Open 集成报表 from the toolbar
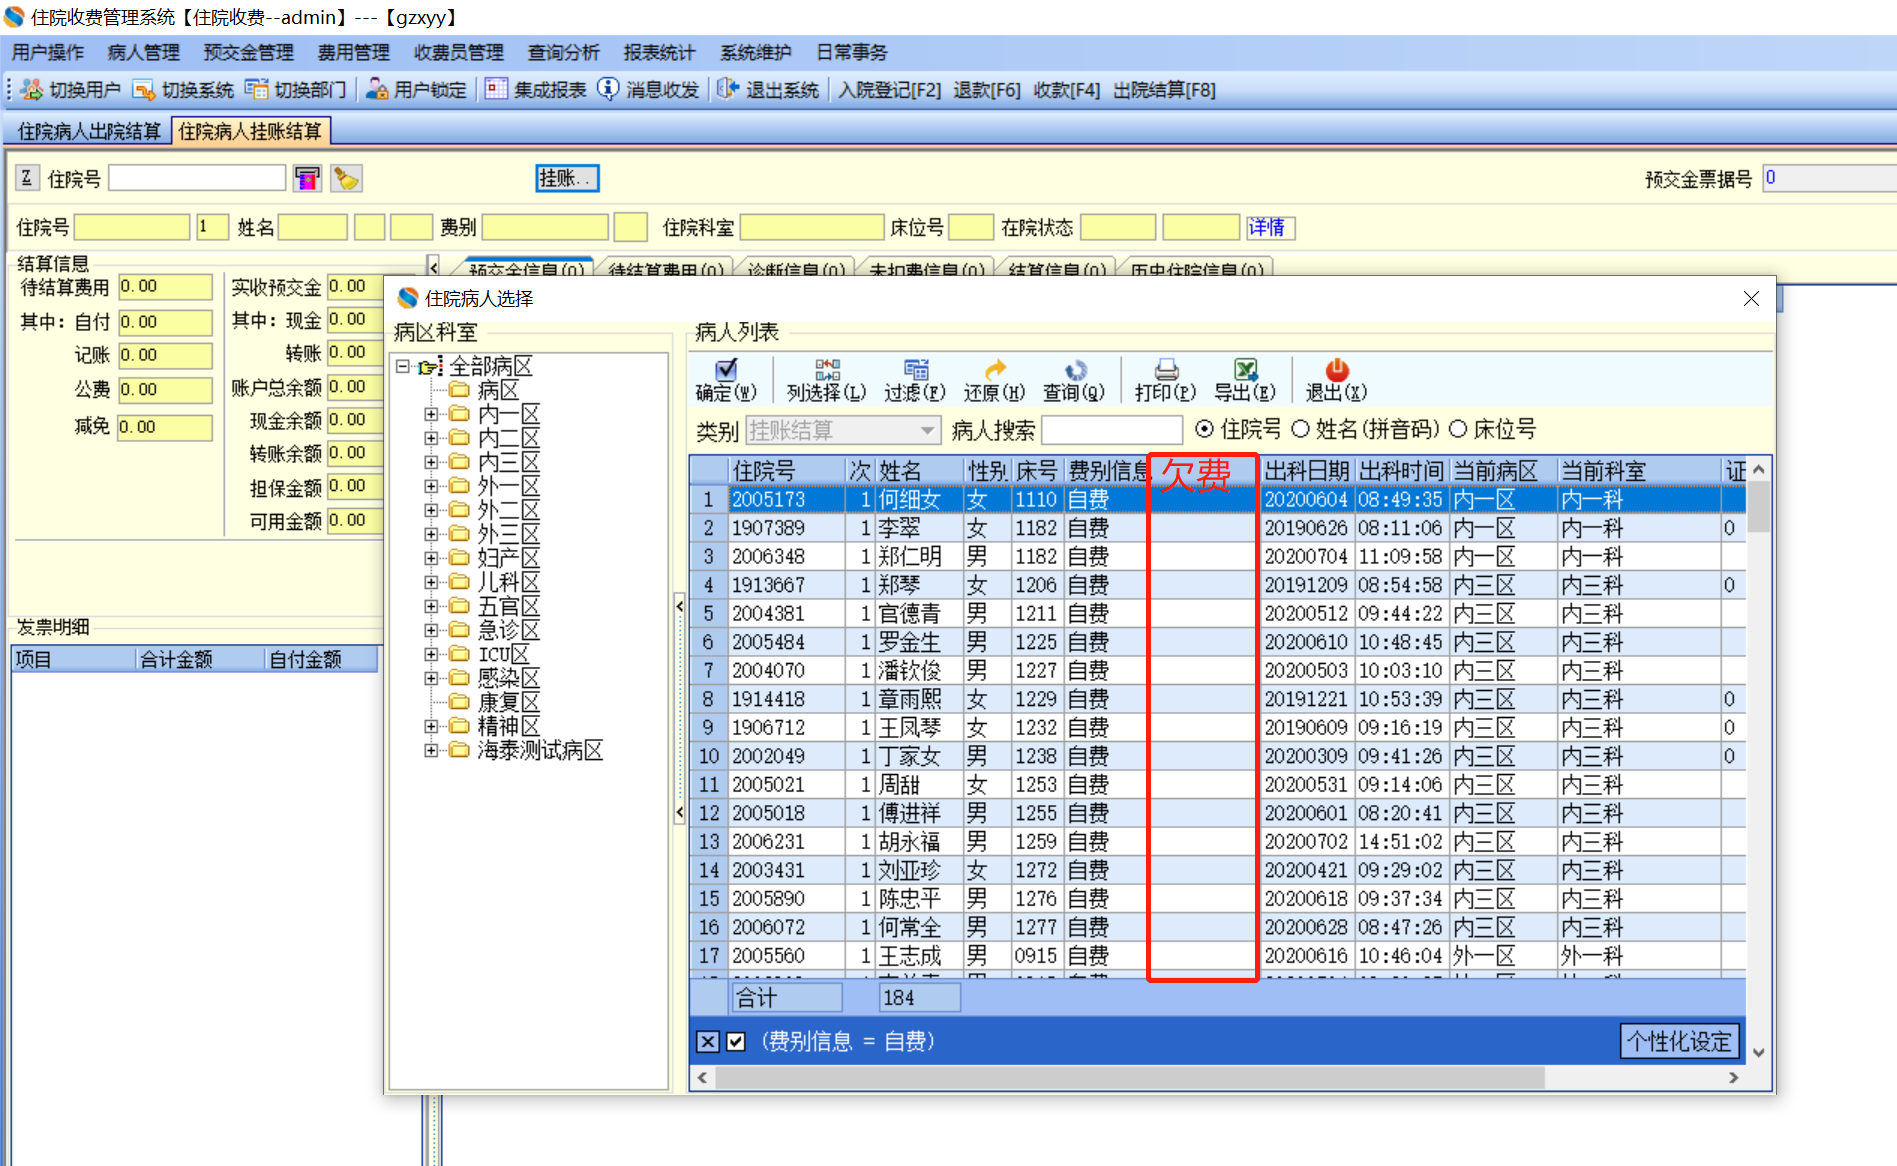Image resolution: width=1897 pixels, height=1166 pixels. 536,90
